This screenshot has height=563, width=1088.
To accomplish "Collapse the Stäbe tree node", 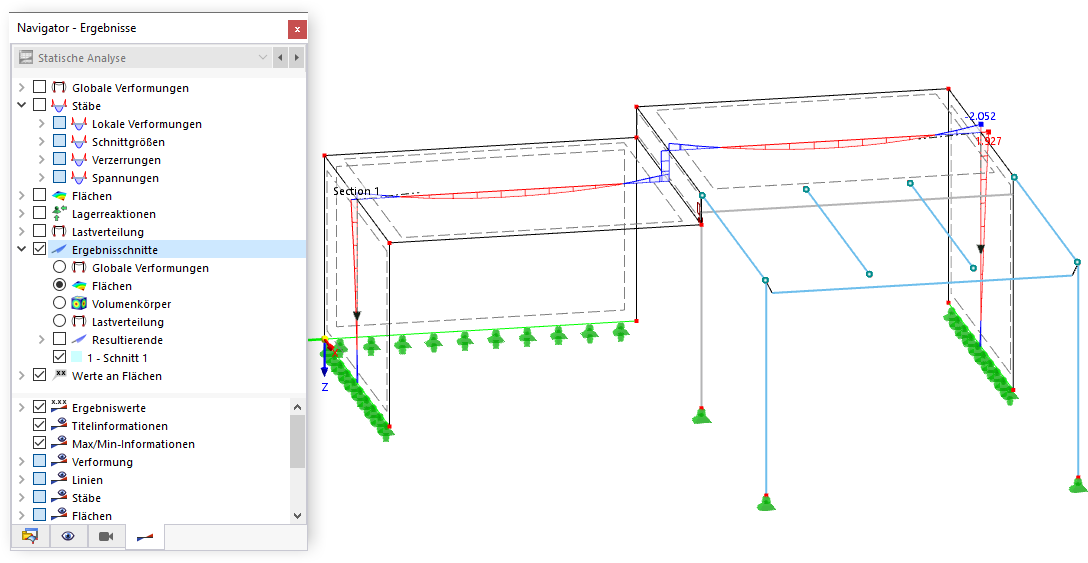I will tap(22, 106).
